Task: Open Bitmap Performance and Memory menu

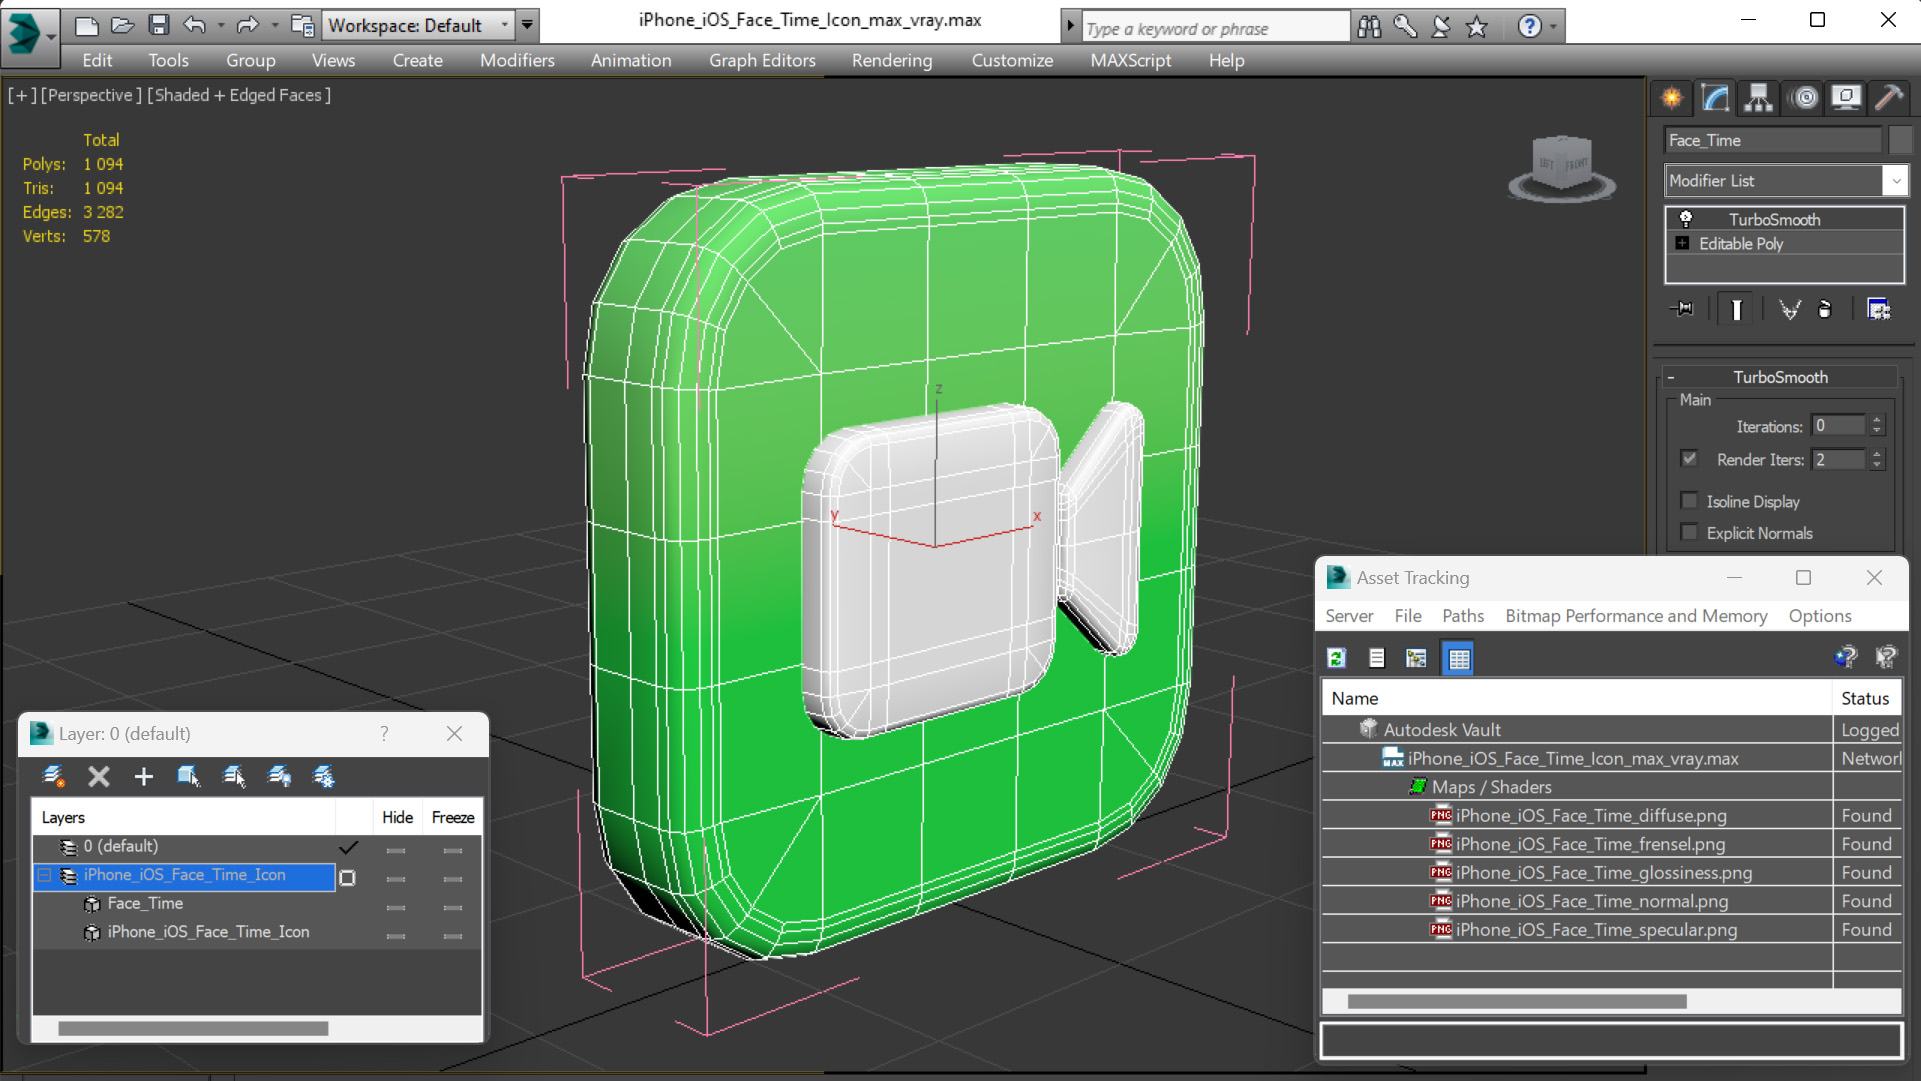Action: 1636,616
